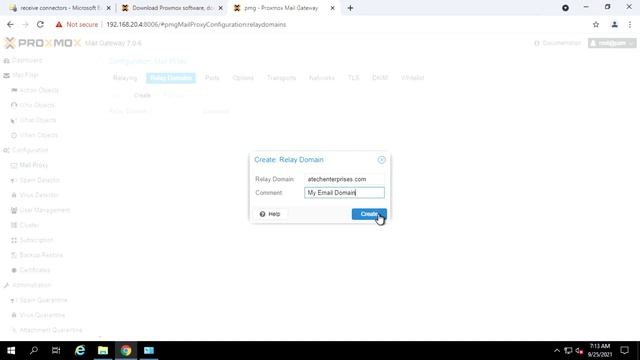The height and width of the screenshot is (360, 640).
Task: Open network status tray icon
Action: [x=568, y=351]
